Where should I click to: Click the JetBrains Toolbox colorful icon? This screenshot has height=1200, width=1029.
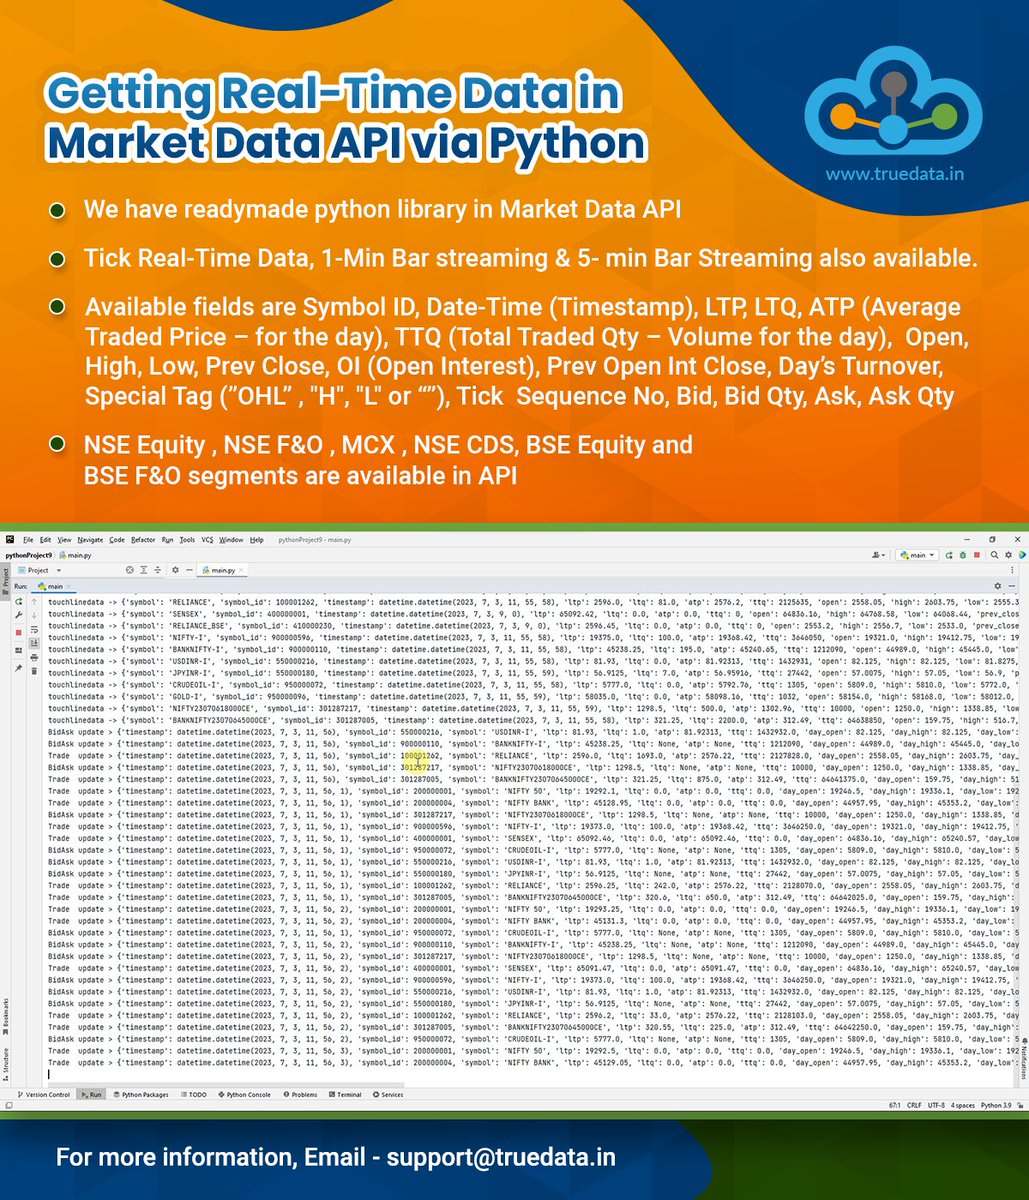click(x=1021, y=555)
